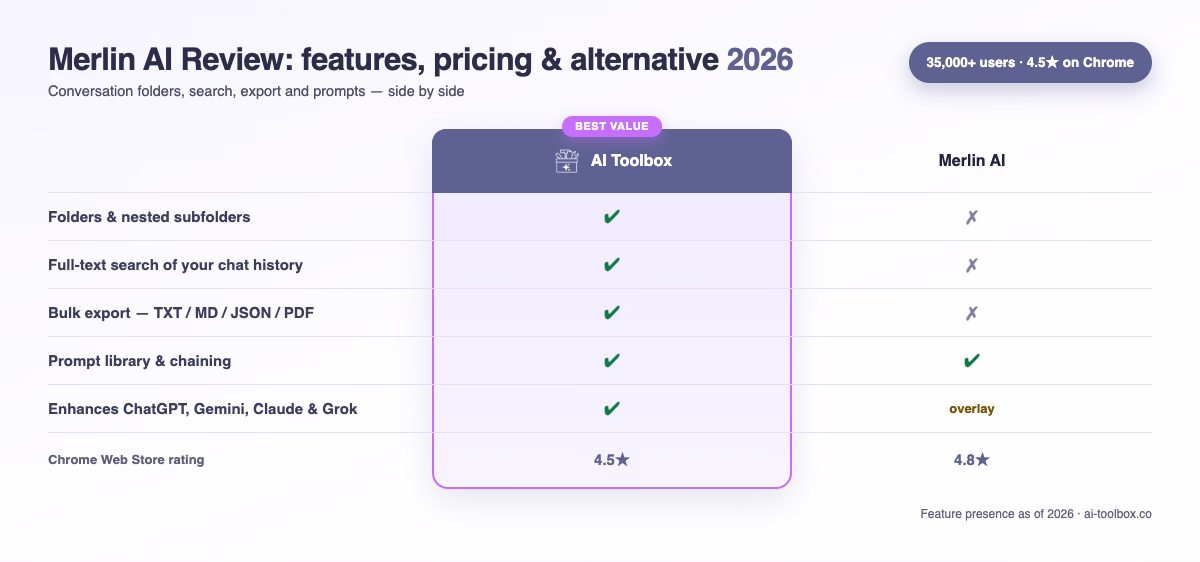Click the AI Toolbox gift box icon

click(x=567, y=161)
